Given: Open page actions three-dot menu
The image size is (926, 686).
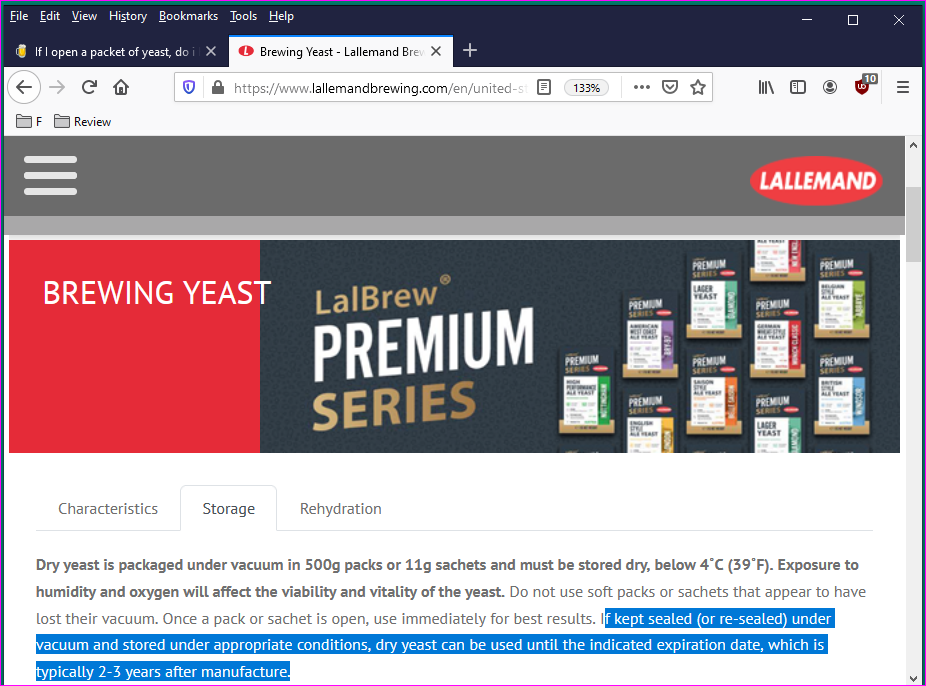Looking at the screenshot, I should coord(641,87).
